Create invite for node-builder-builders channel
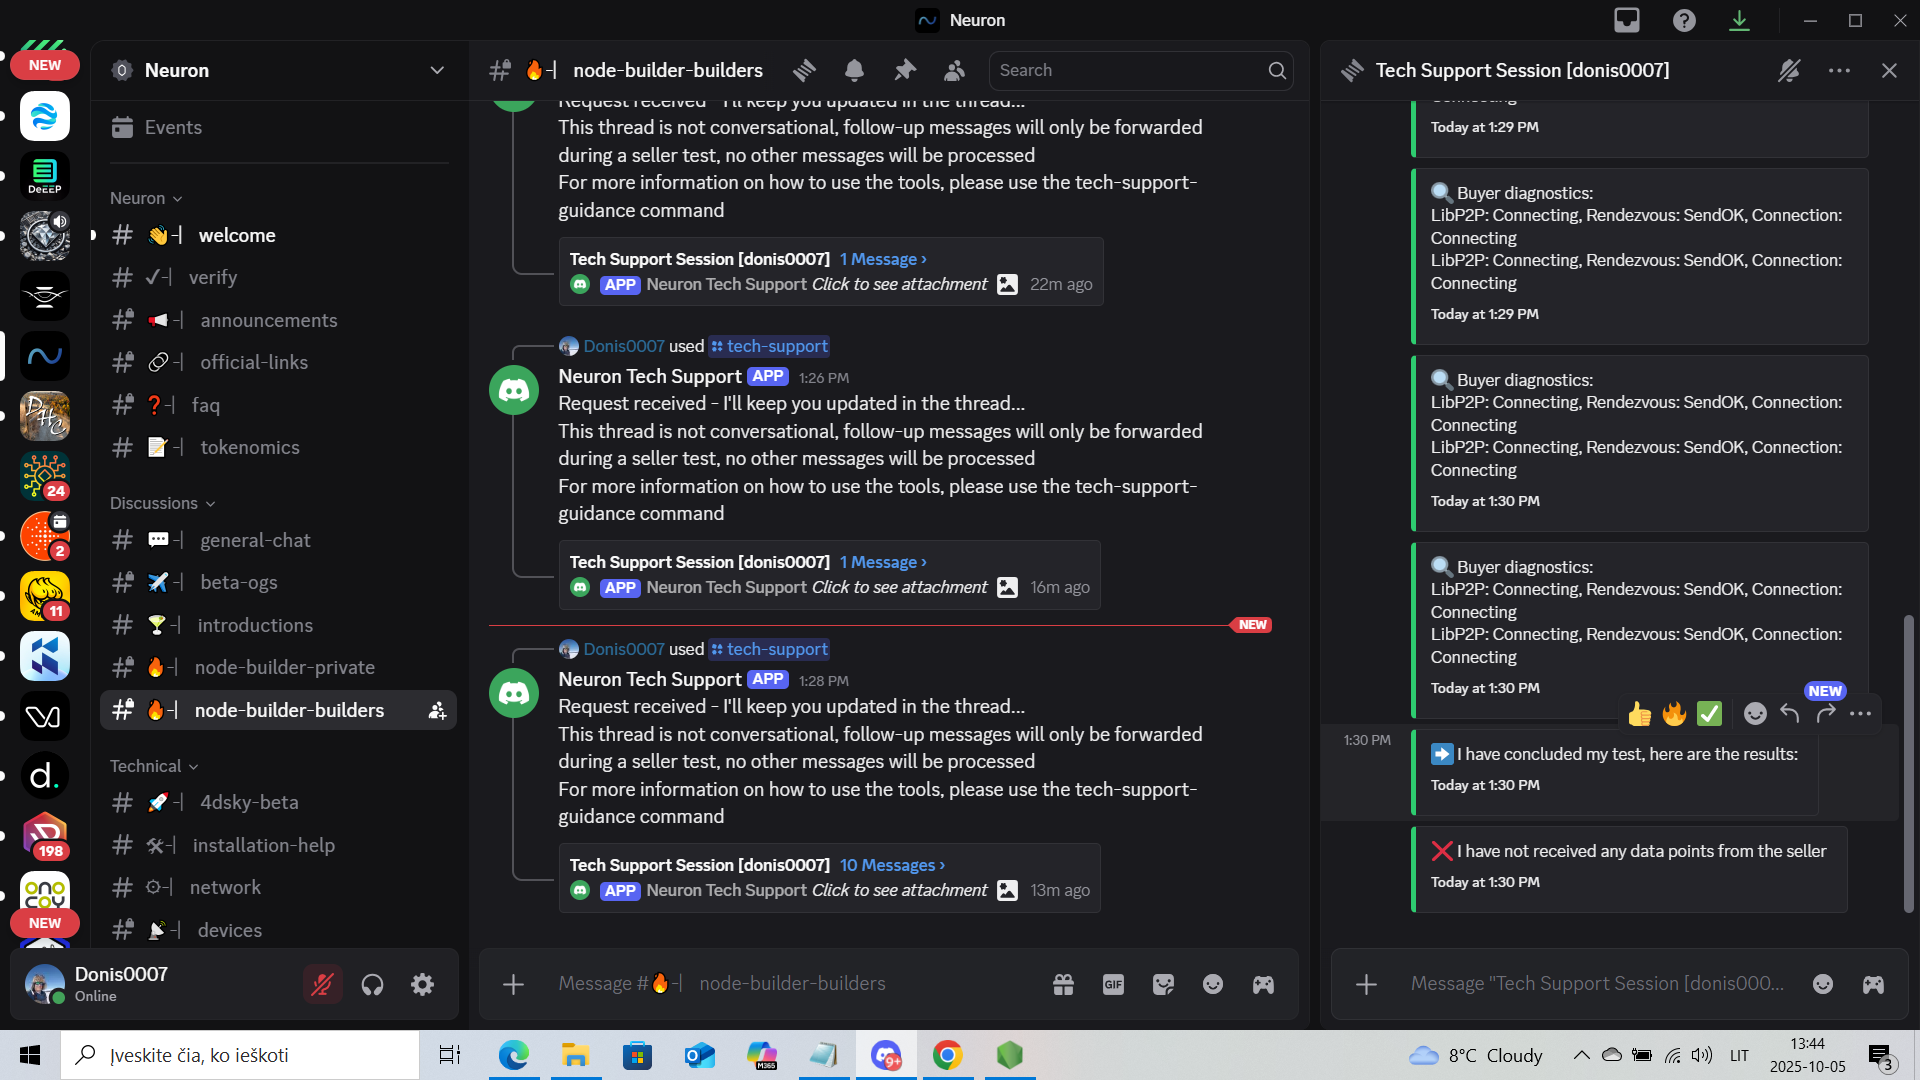1920x1080 pixels. pos(437,710)
